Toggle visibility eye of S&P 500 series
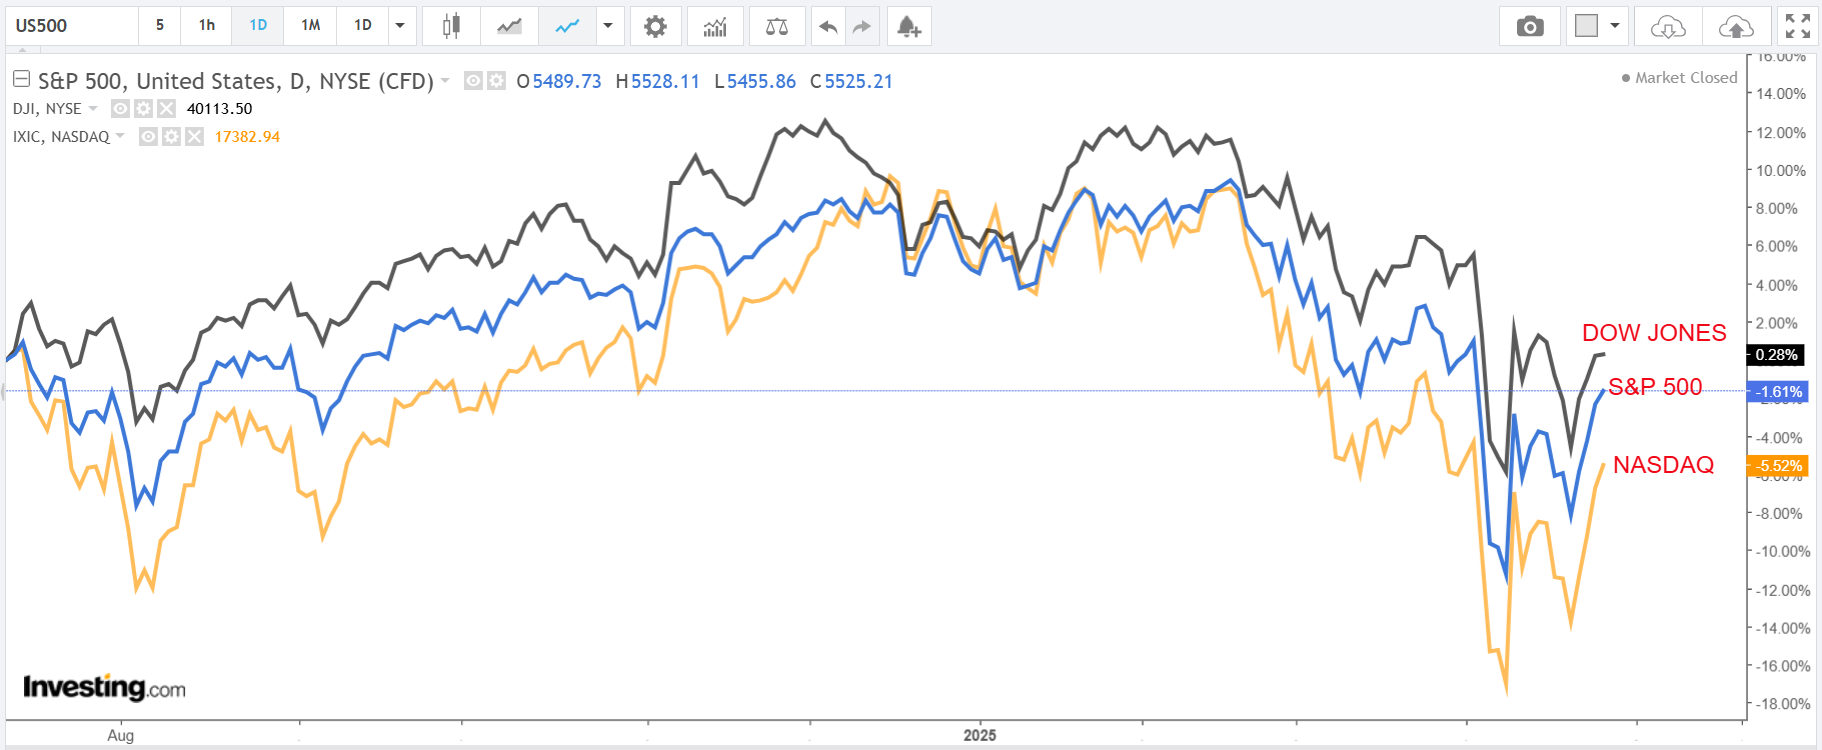Screen dimensions: 1822x750 tap(474, 81)
